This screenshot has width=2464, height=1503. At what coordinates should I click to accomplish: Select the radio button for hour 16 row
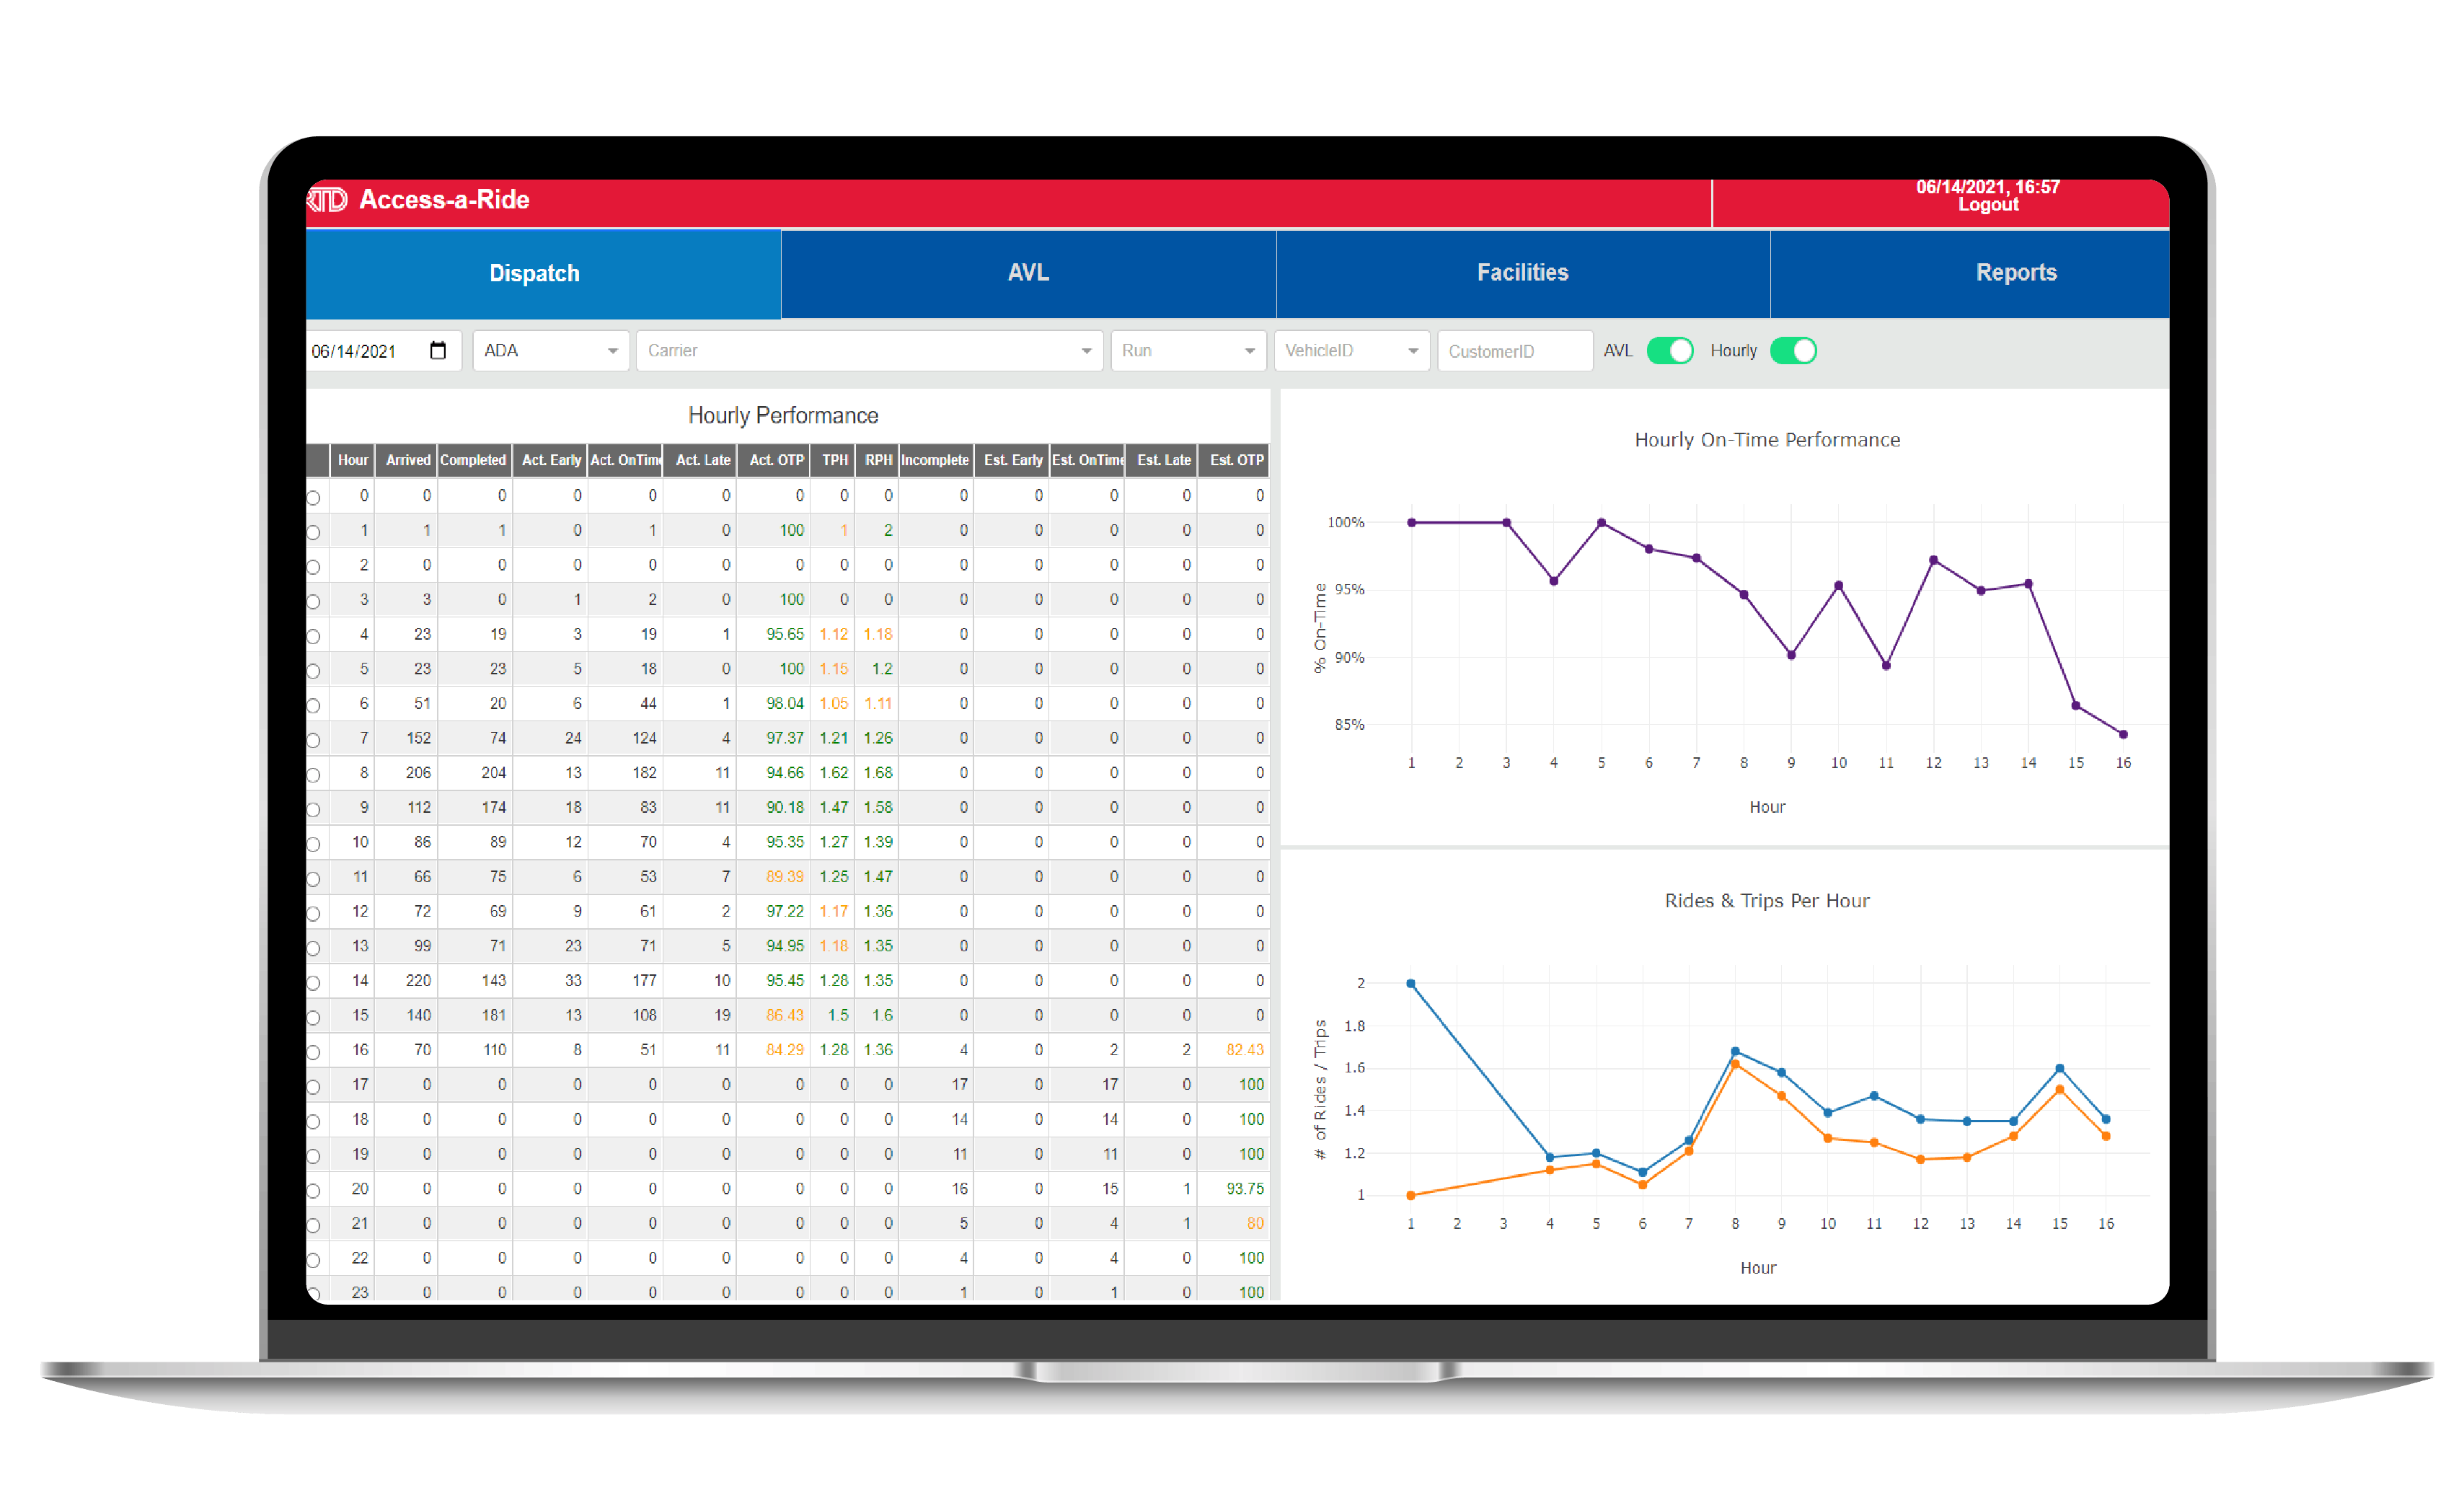click(x=313, y=1049)
